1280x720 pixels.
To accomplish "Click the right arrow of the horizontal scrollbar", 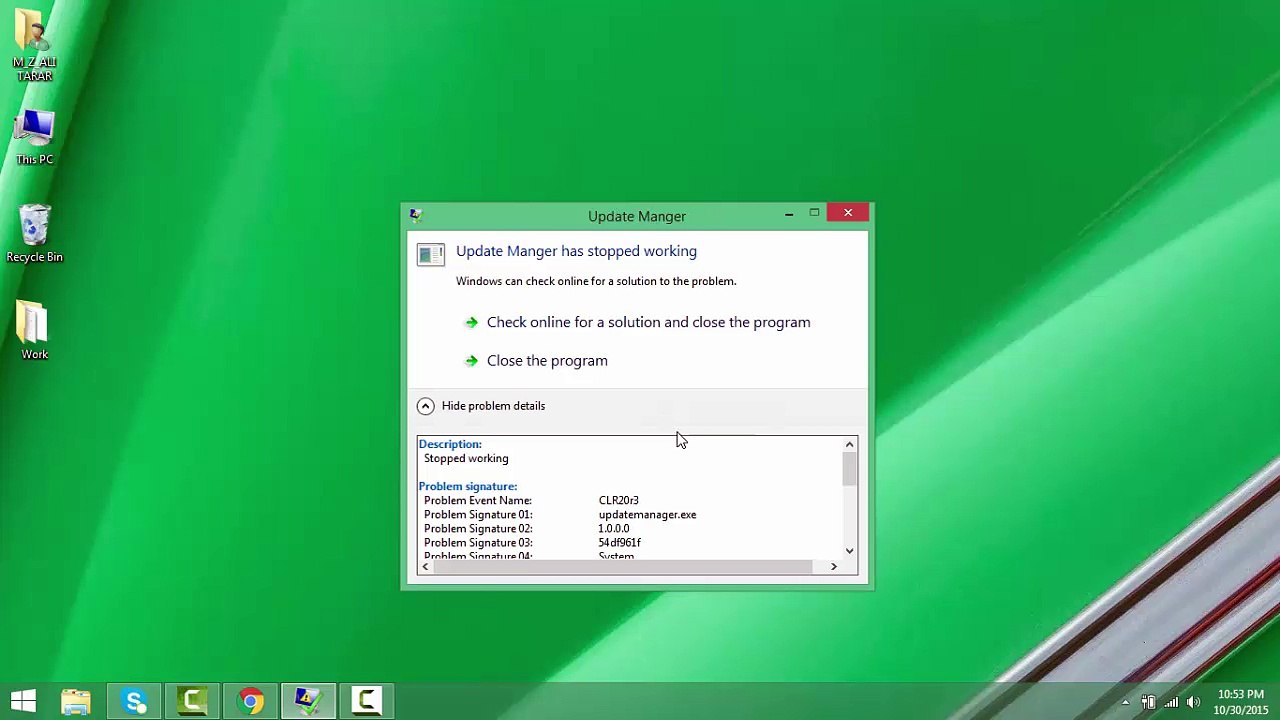I will coord(834,567).
